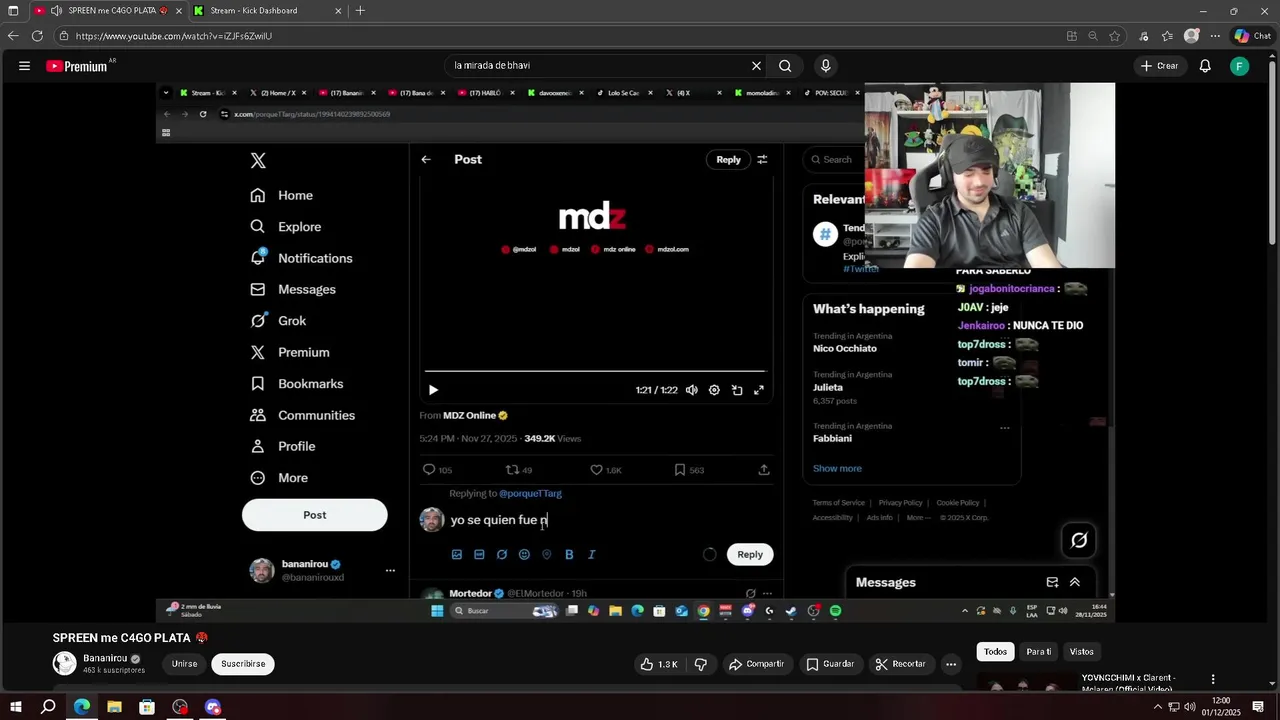This screenshot has width=1280, height=720.
Task: Open the Edge favorites list
Action: (1167, 36)
